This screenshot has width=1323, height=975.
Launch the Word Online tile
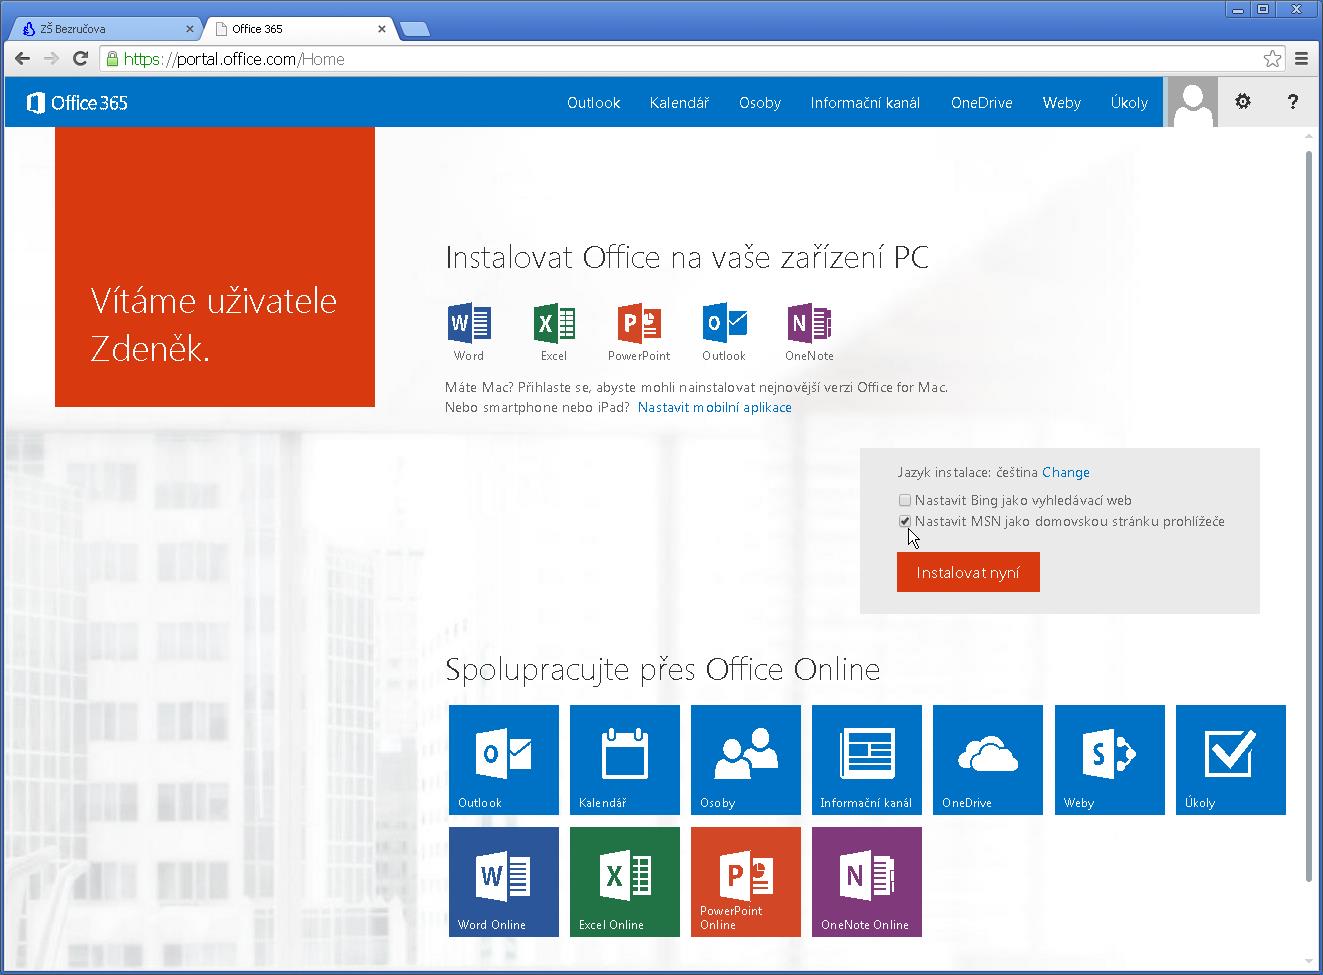[504, 882]
